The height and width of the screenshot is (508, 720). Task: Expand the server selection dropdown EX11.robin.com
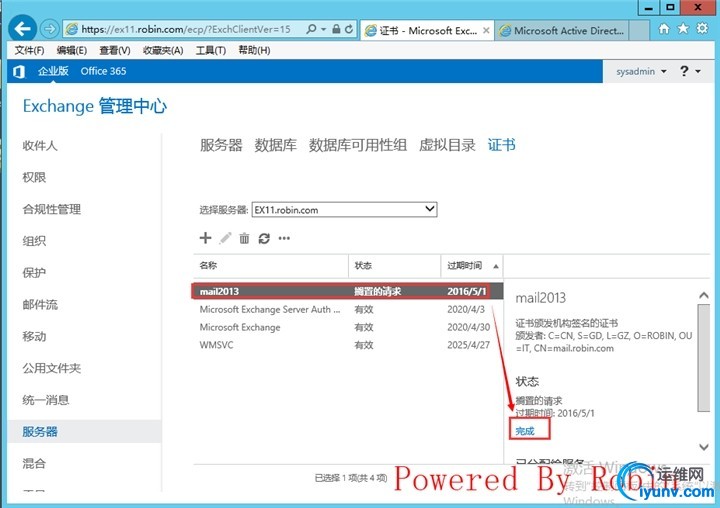(x=344, y=209)
